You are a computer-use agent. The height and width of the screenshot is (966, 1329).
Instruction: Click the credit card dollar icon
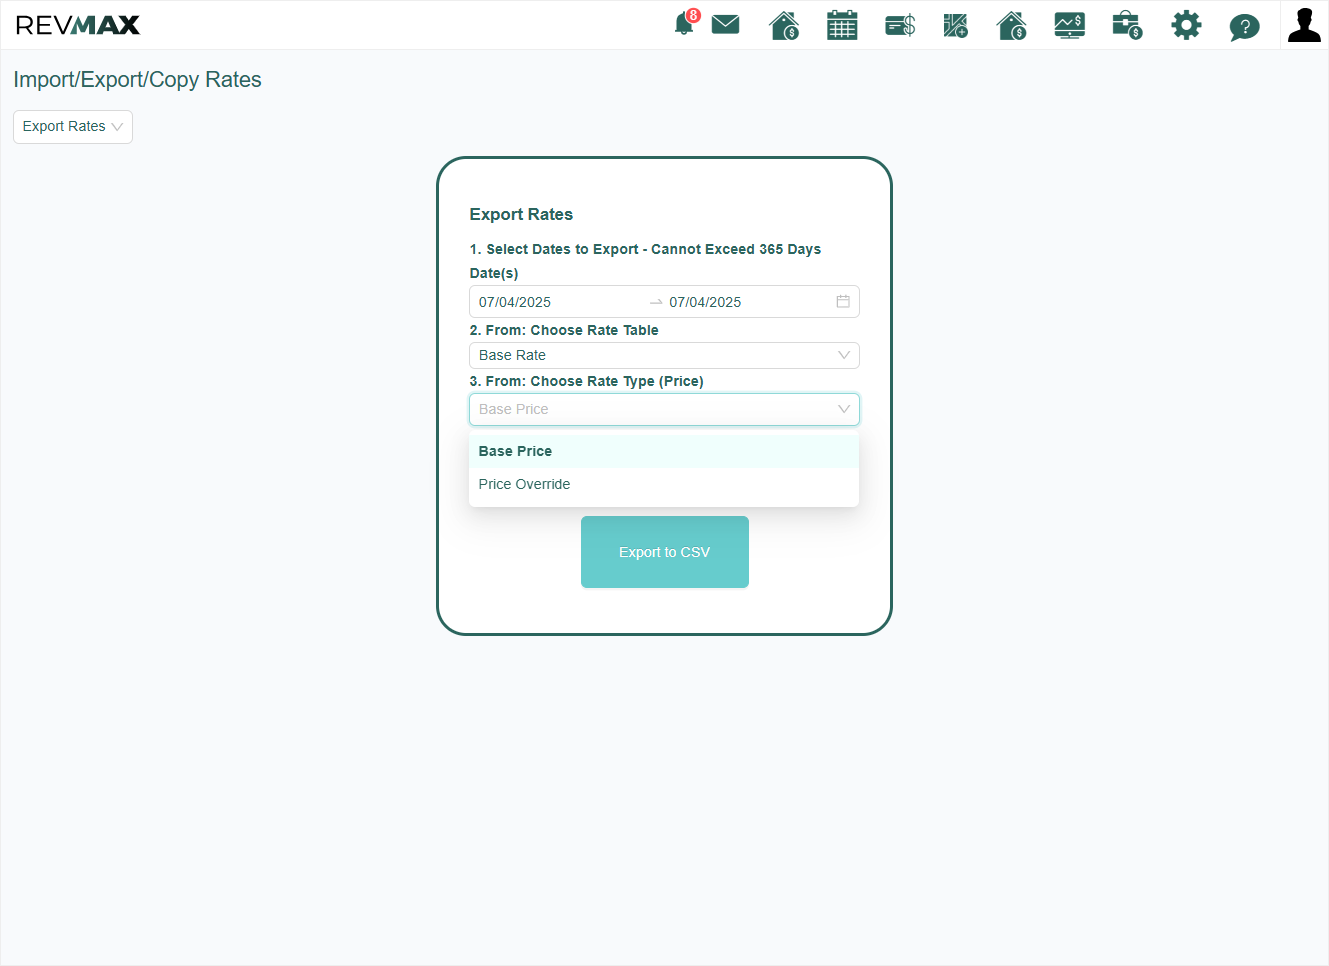pyautogui.click(x=900, y=25)
